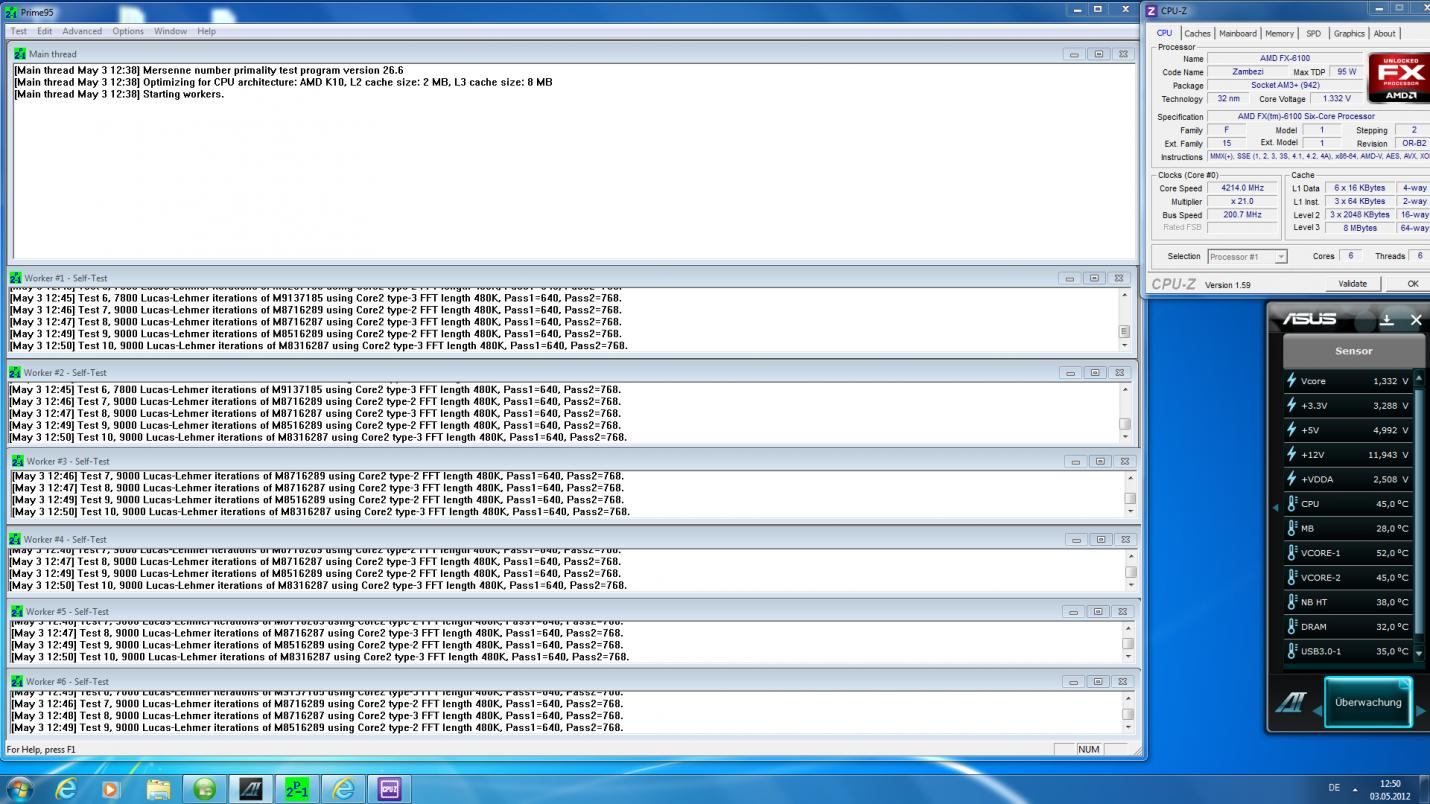This screenshot has width=1430, height=804.
Task: Click the scrollbar thumb of the Worker #3 window
Action: pos(1130,498)
